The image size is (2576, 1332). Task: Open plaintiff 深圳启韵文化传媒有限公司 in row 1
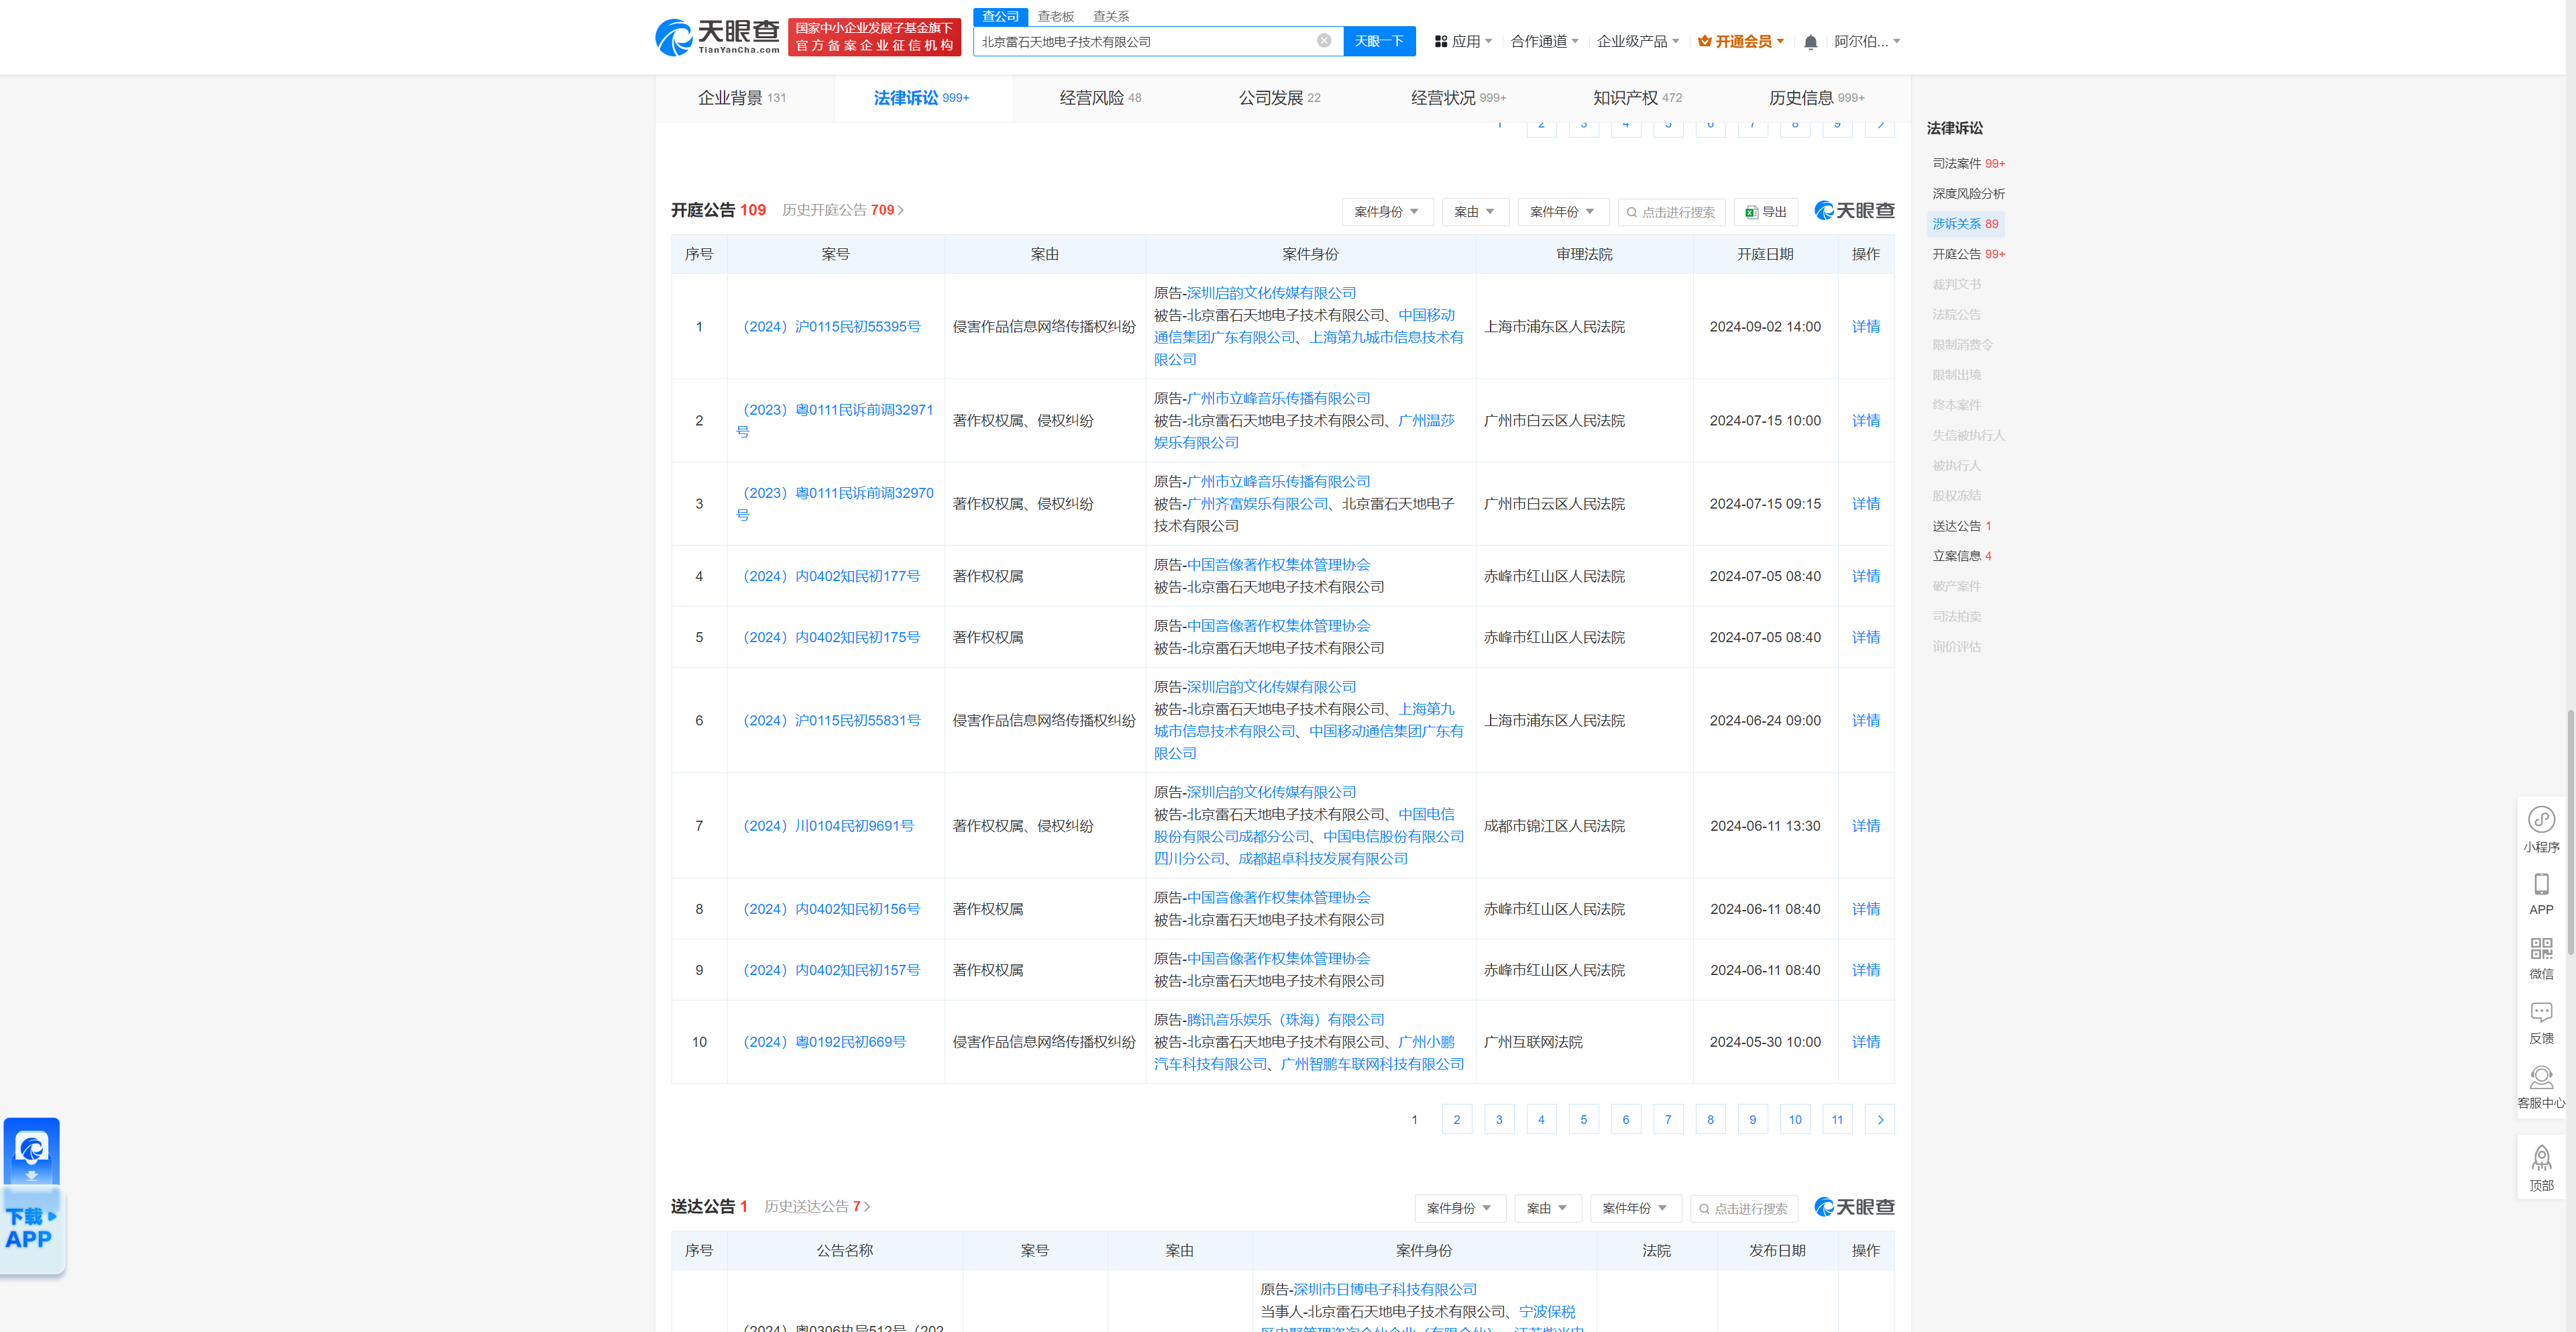pos(1271,293)
